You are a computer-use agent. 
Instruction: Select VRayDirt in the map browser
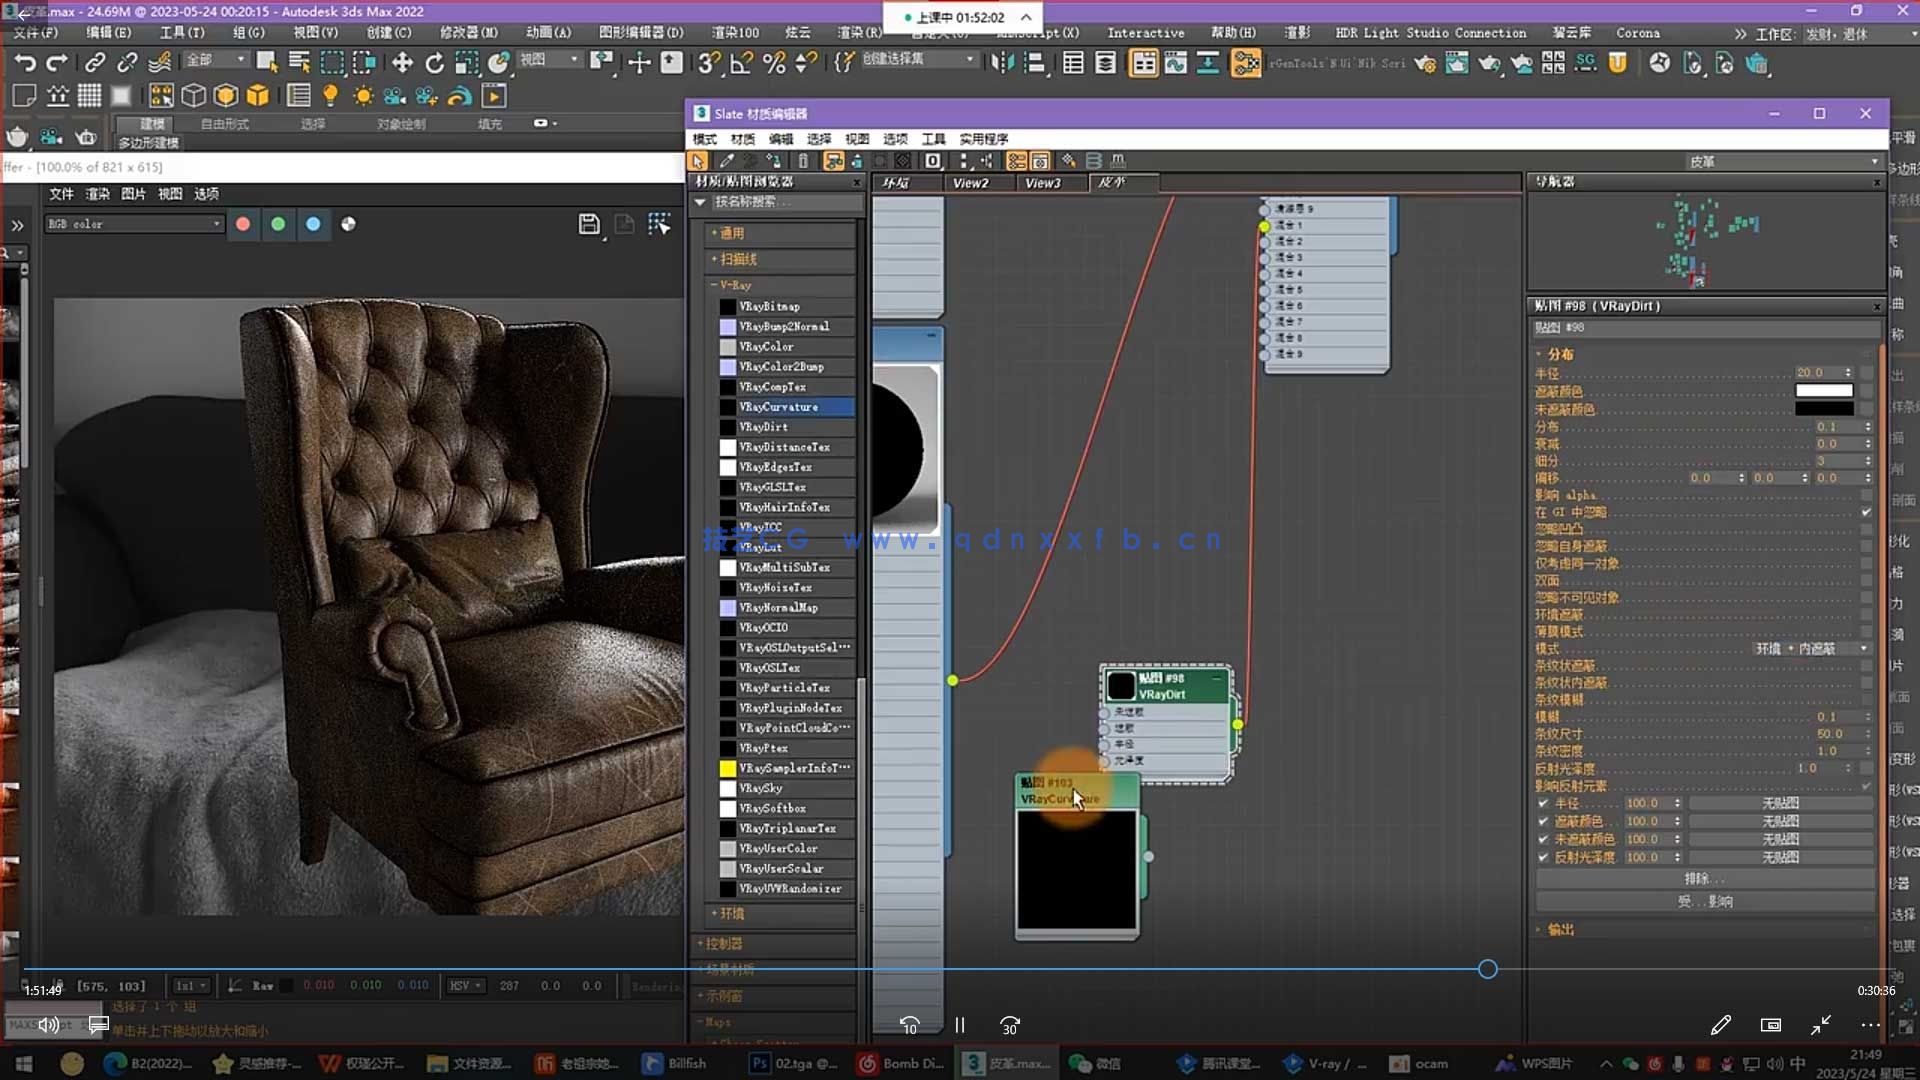coord(764,427)
